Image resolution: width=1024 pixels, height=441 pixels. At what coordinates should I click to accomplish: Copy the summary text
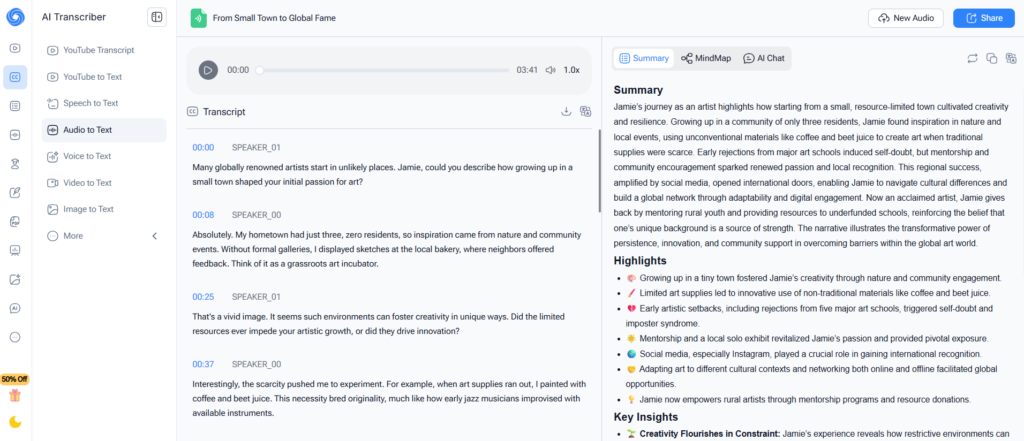coord(992,58)
